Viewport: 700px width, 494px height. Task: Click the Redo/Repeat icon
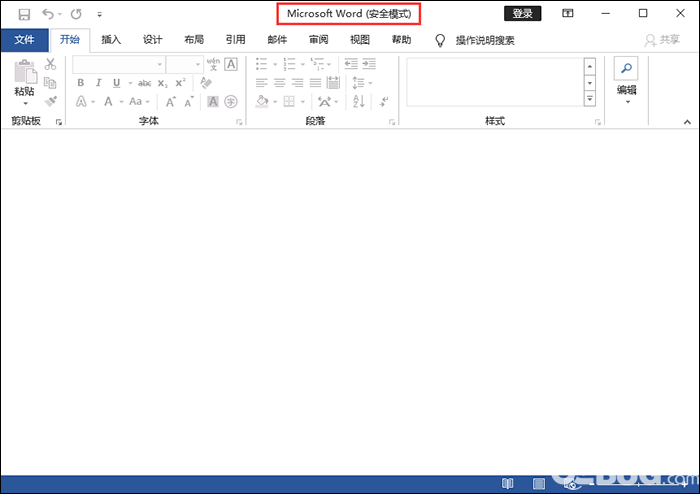76,14
